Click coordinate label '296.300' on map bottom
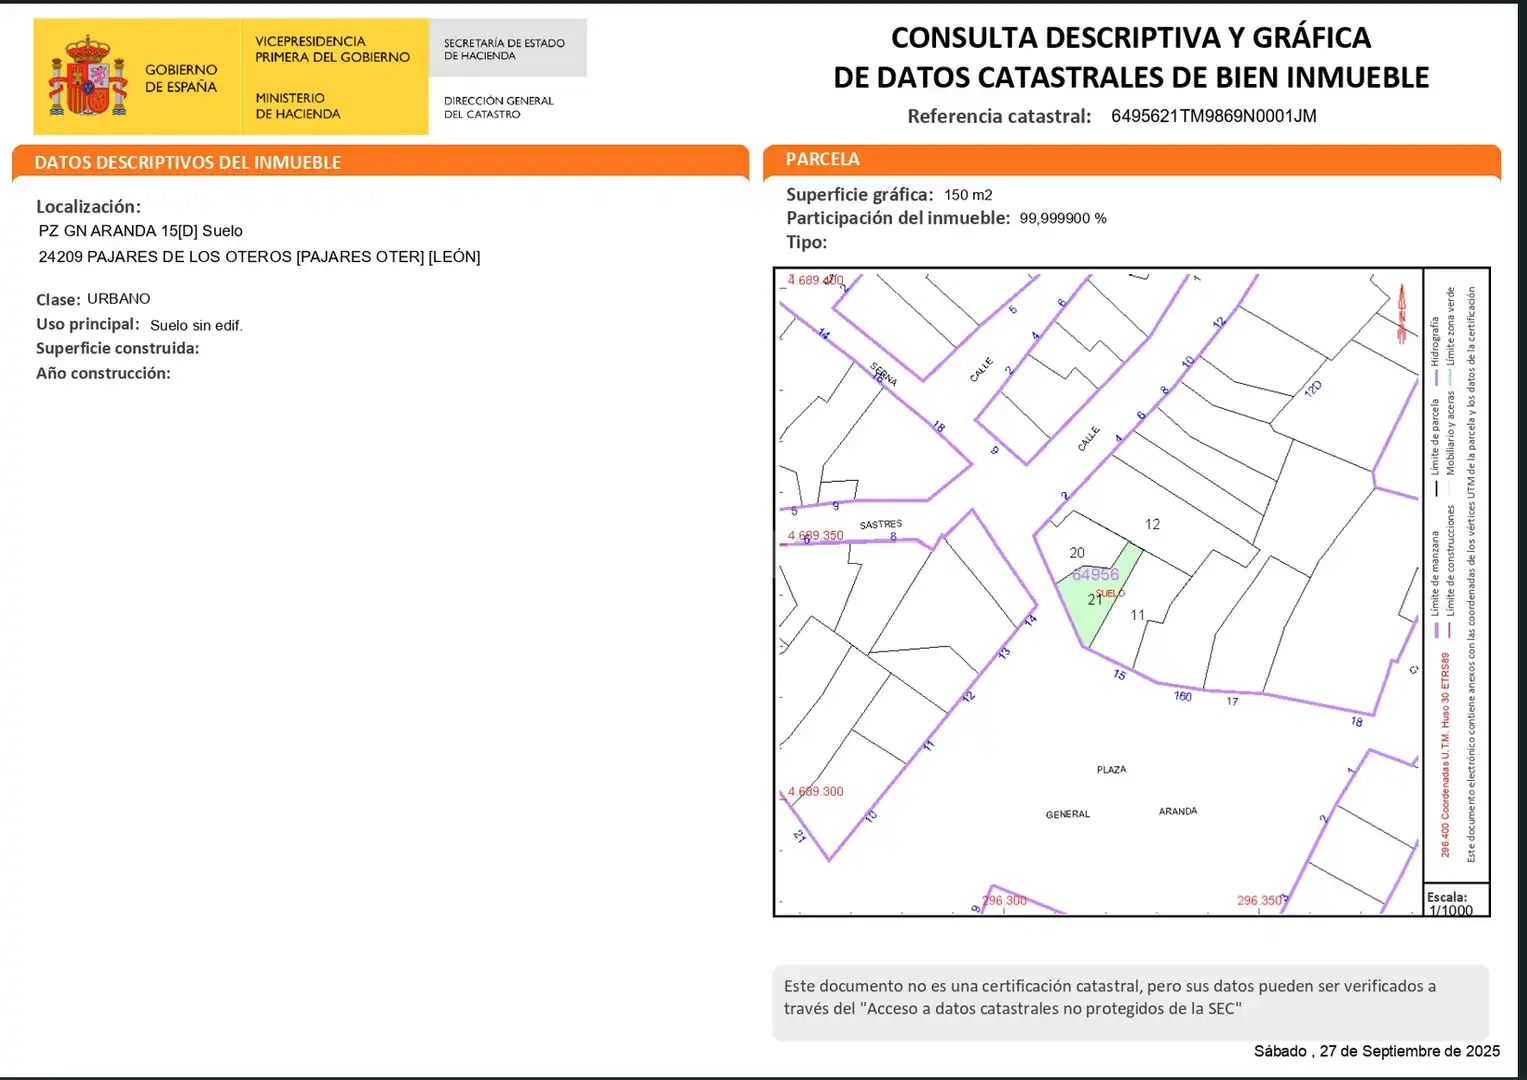Screen dimensions: 1527x1080 coord(1004,901)
